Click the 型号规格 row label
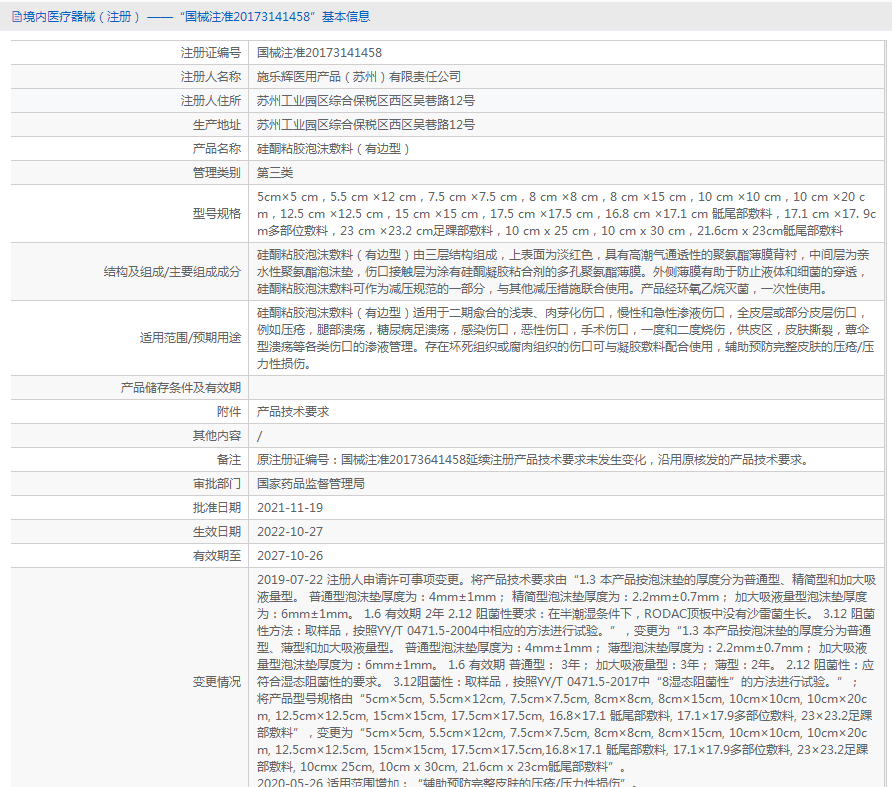892x787 pixels. [x=217, y=213]
